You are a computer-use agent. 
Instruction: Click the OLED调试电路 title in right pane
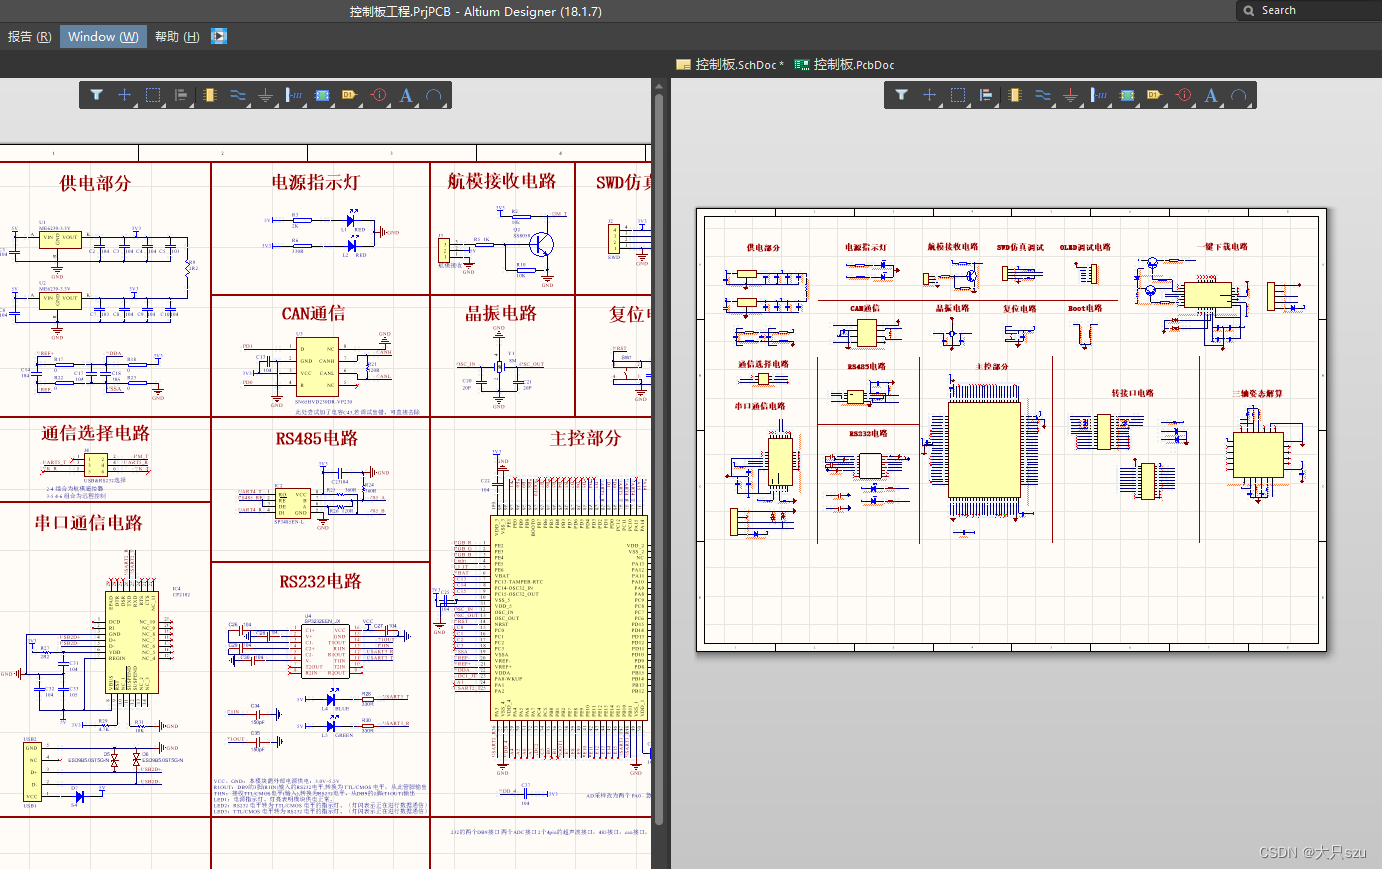1085,247
